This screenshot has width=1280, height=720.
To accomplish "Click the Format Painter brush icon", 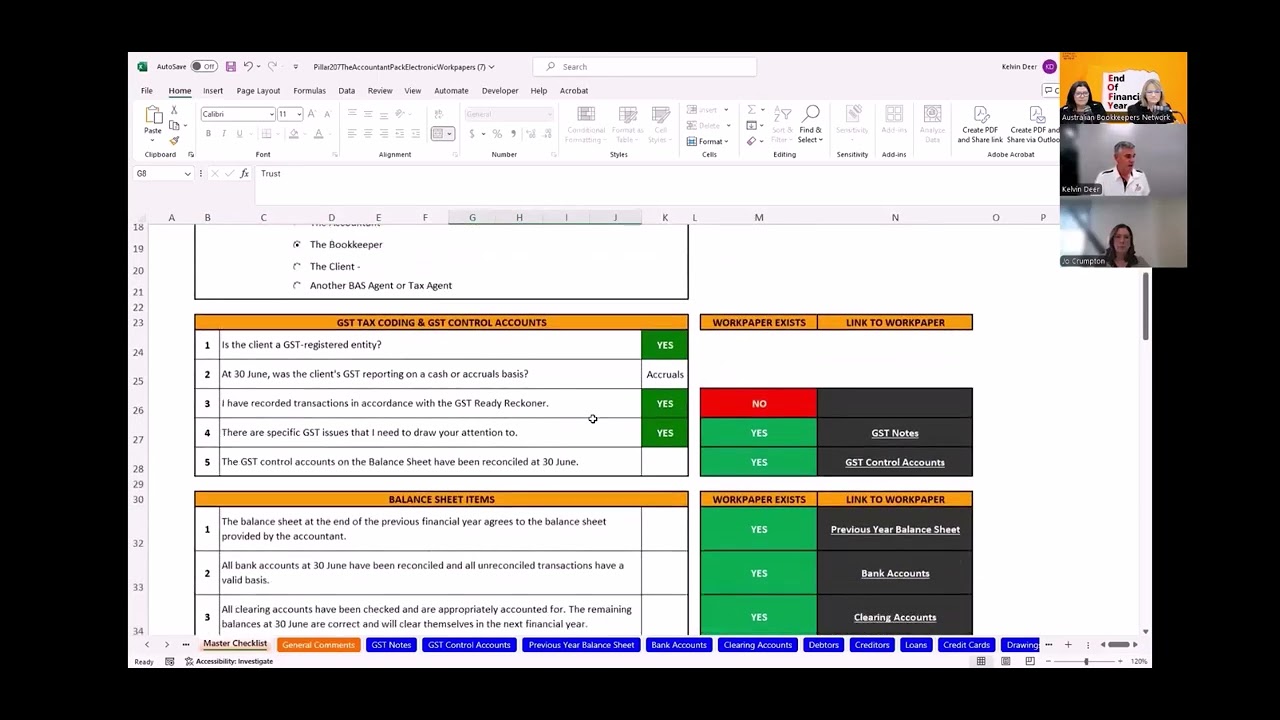I will pos(174,140).
